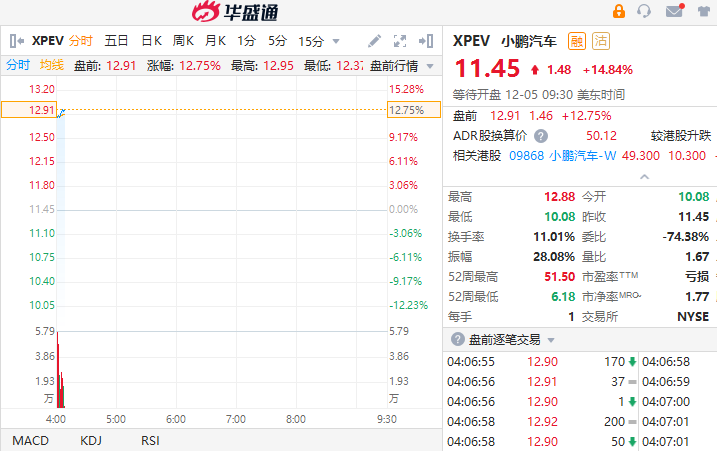
Task: Click the 融 margin badge
Action: (x=577, y=41)
